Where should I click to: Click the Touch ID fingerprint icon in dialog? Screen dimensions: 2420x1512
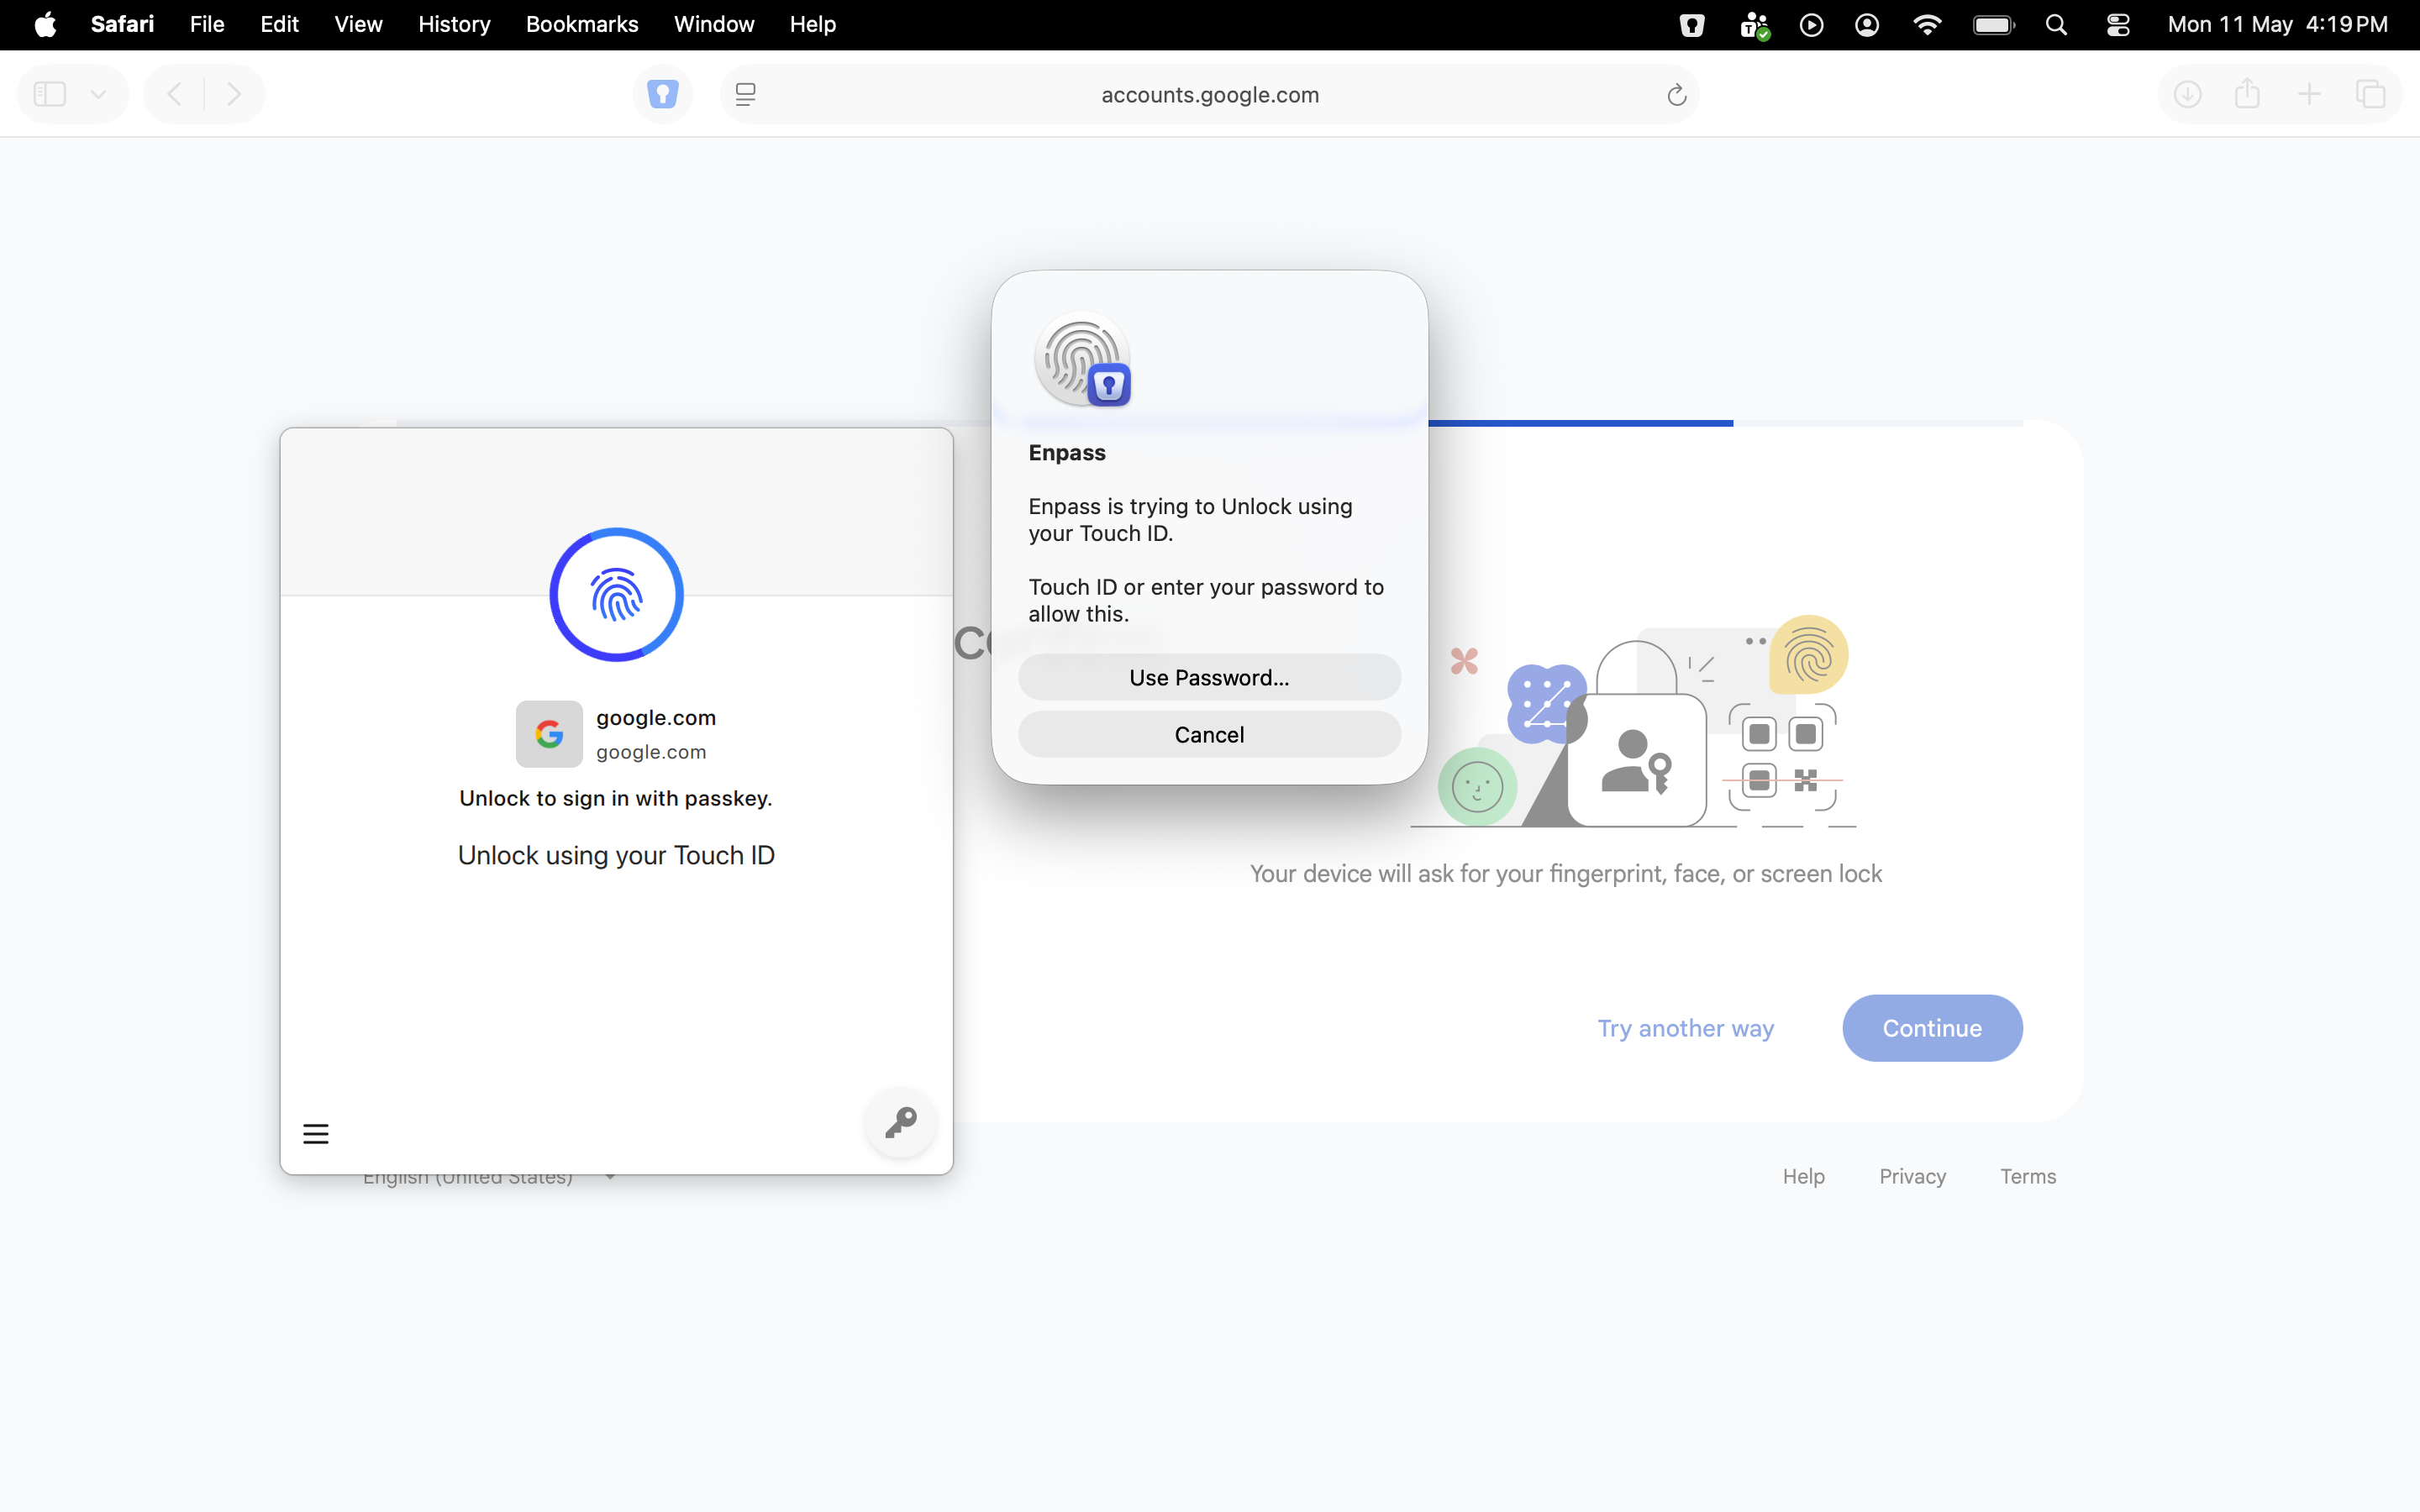tap(1082, 360)
